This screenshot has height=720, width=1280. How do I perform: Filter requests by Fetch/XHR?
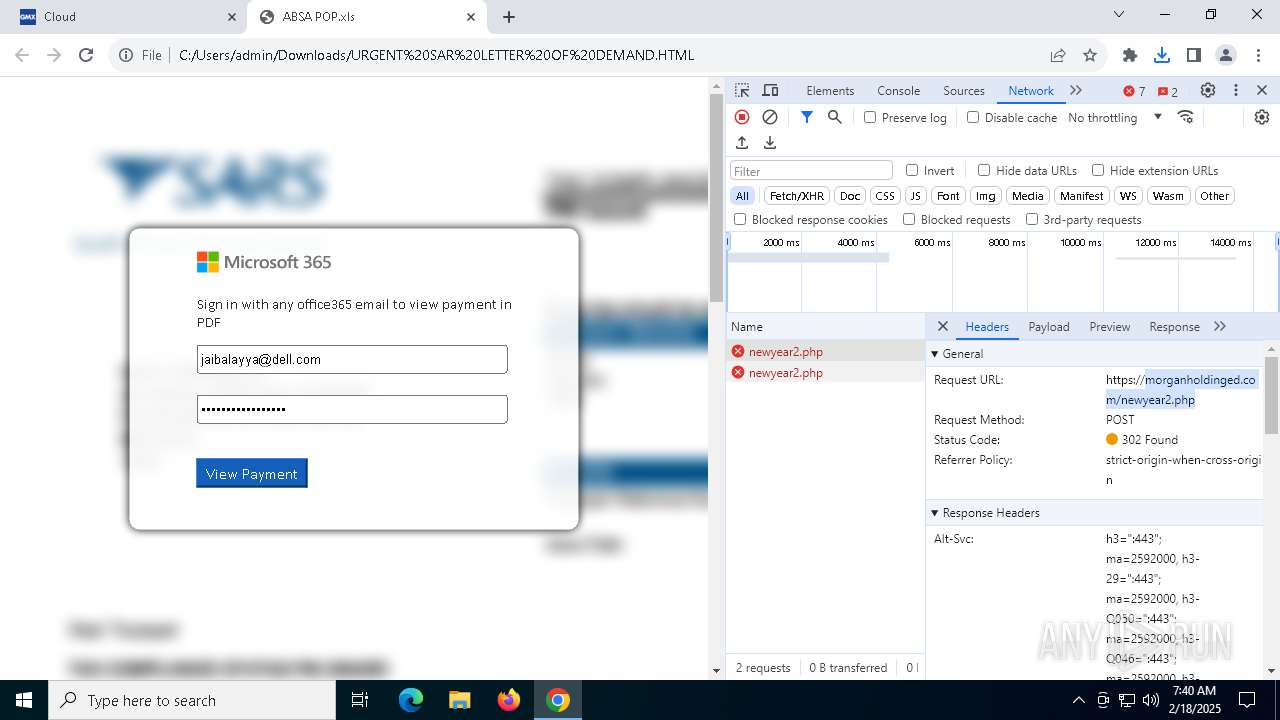coord(797,196)
